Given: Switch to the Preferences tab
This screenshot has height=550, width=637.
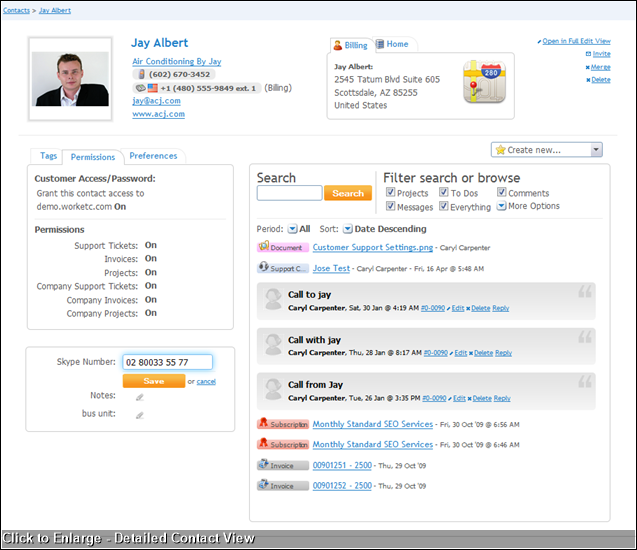Looking at the screenshot, I should coord(153,156).
